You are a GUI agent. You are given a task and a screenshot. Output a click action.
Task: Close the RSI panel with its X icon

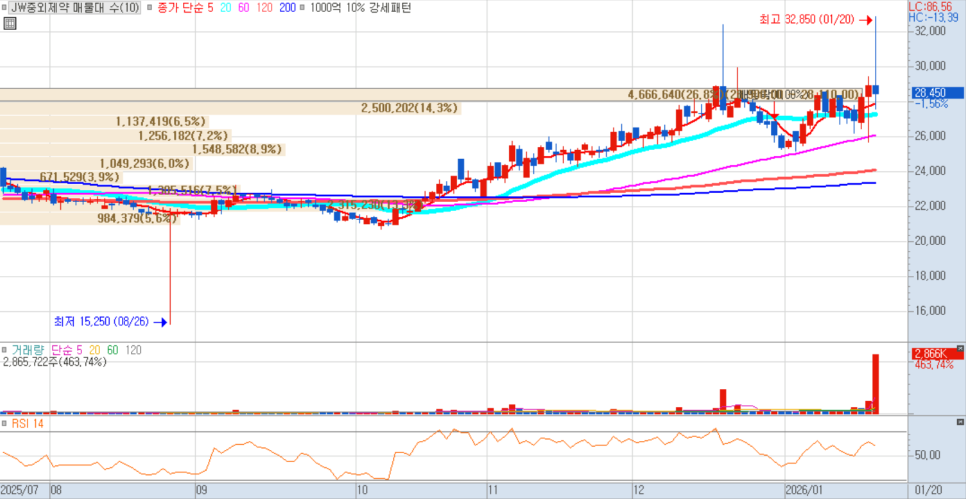pos(960,422)
